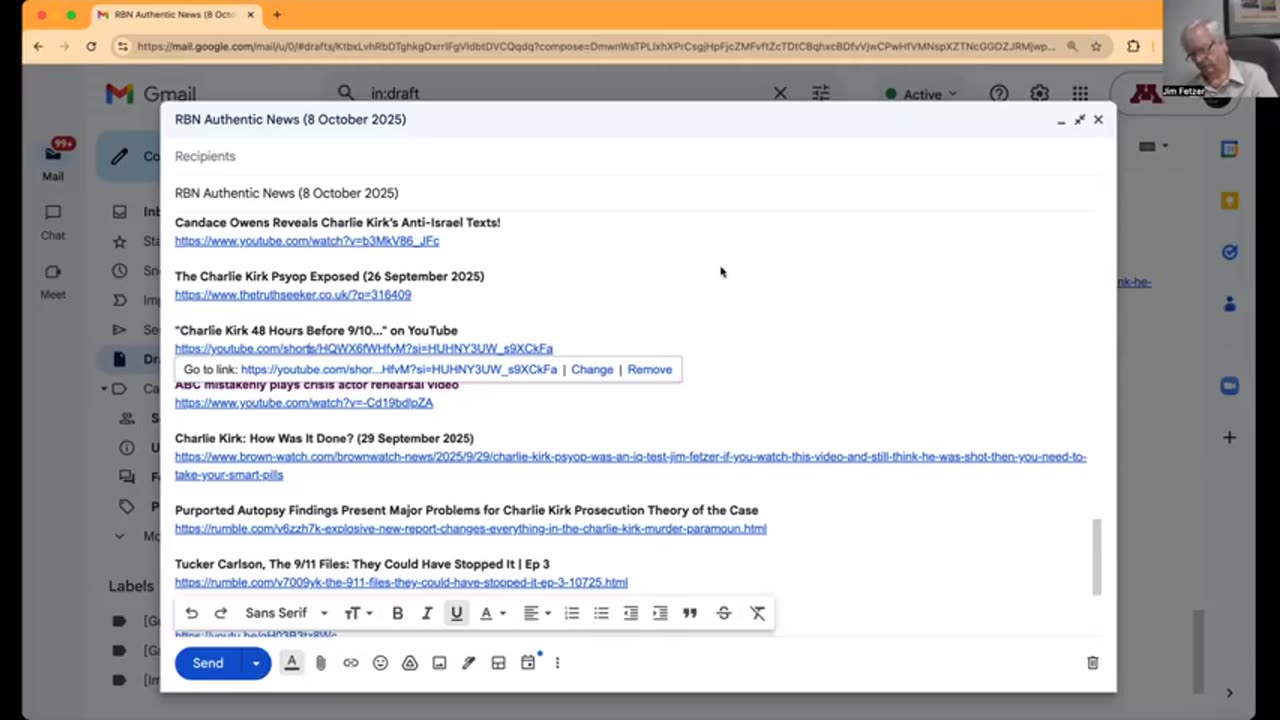Toggle strikethrough formatting
The height and width of the screenshot is (720, 1280).
tap(724, 613)
